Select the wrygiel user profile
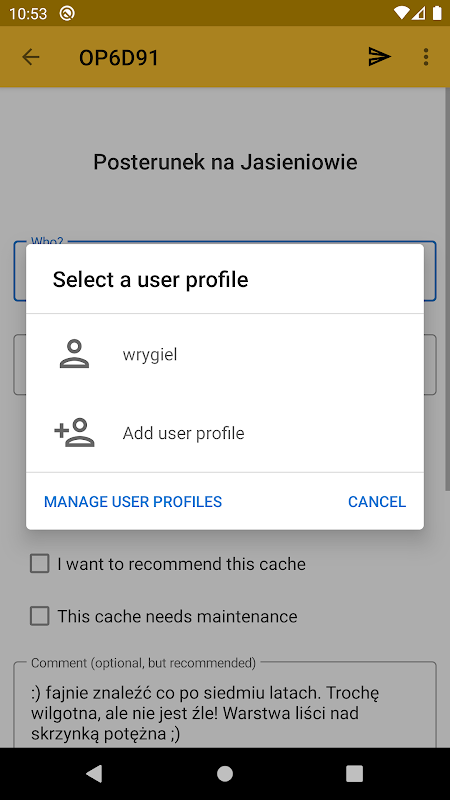Image resolution: width=450 pixels, height=800 pixels. [x=225, y=354]
